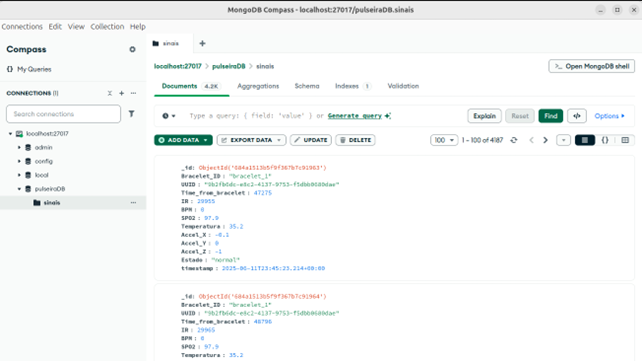Click the Reset button
The image size is (642, 361).
coord(520,116)
